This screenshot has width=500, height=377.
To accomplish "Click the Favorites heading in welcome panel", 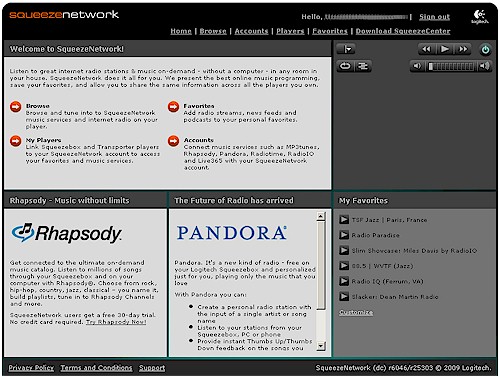I will 199,106.
